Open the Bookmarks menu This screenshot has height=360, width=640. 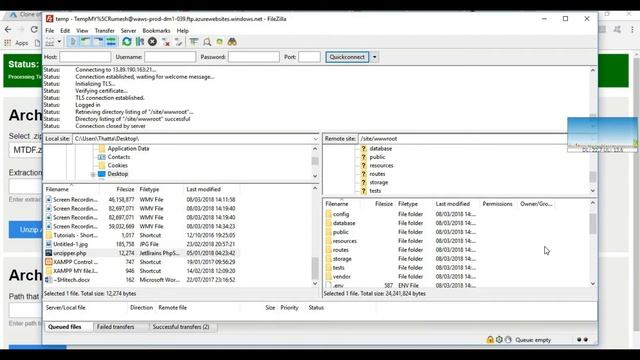click(156, 31)
